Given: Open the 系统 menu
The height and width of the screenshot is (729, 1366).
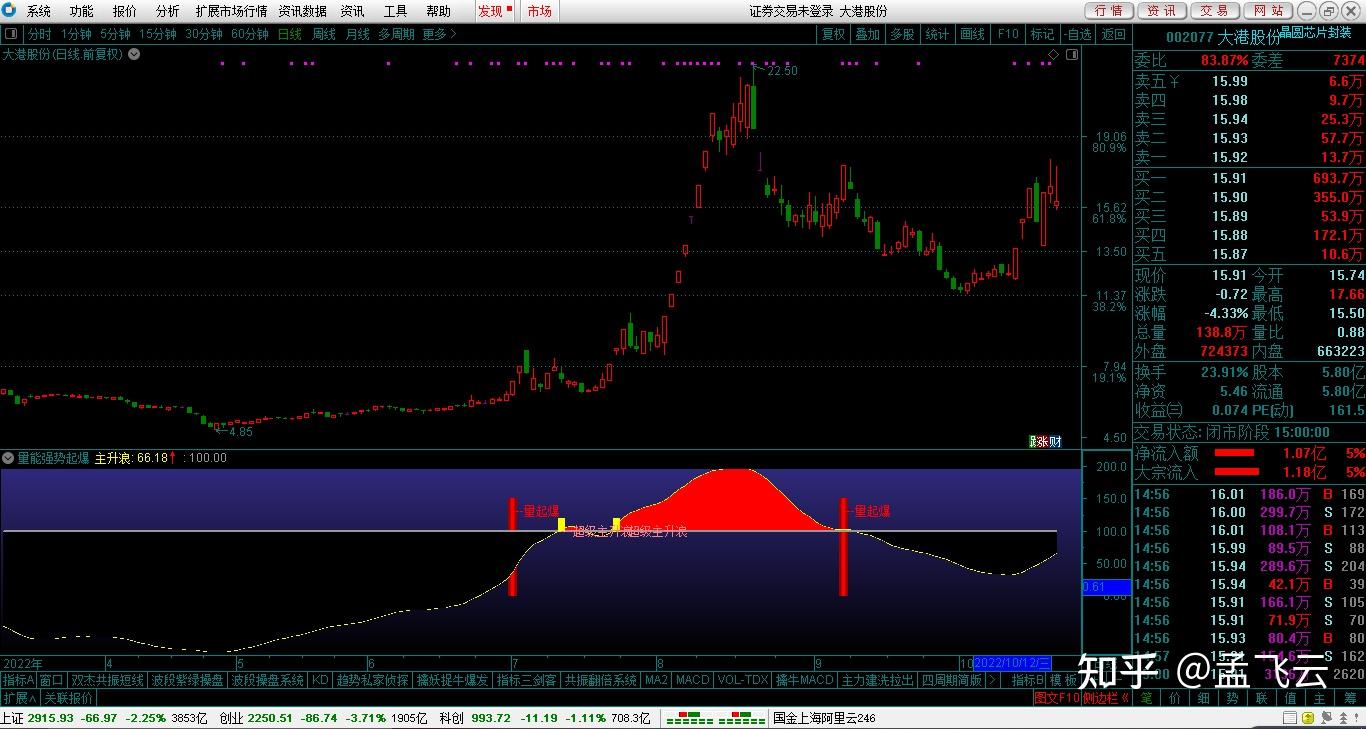Looking at the screenshot, I should [x=39, y=11].
